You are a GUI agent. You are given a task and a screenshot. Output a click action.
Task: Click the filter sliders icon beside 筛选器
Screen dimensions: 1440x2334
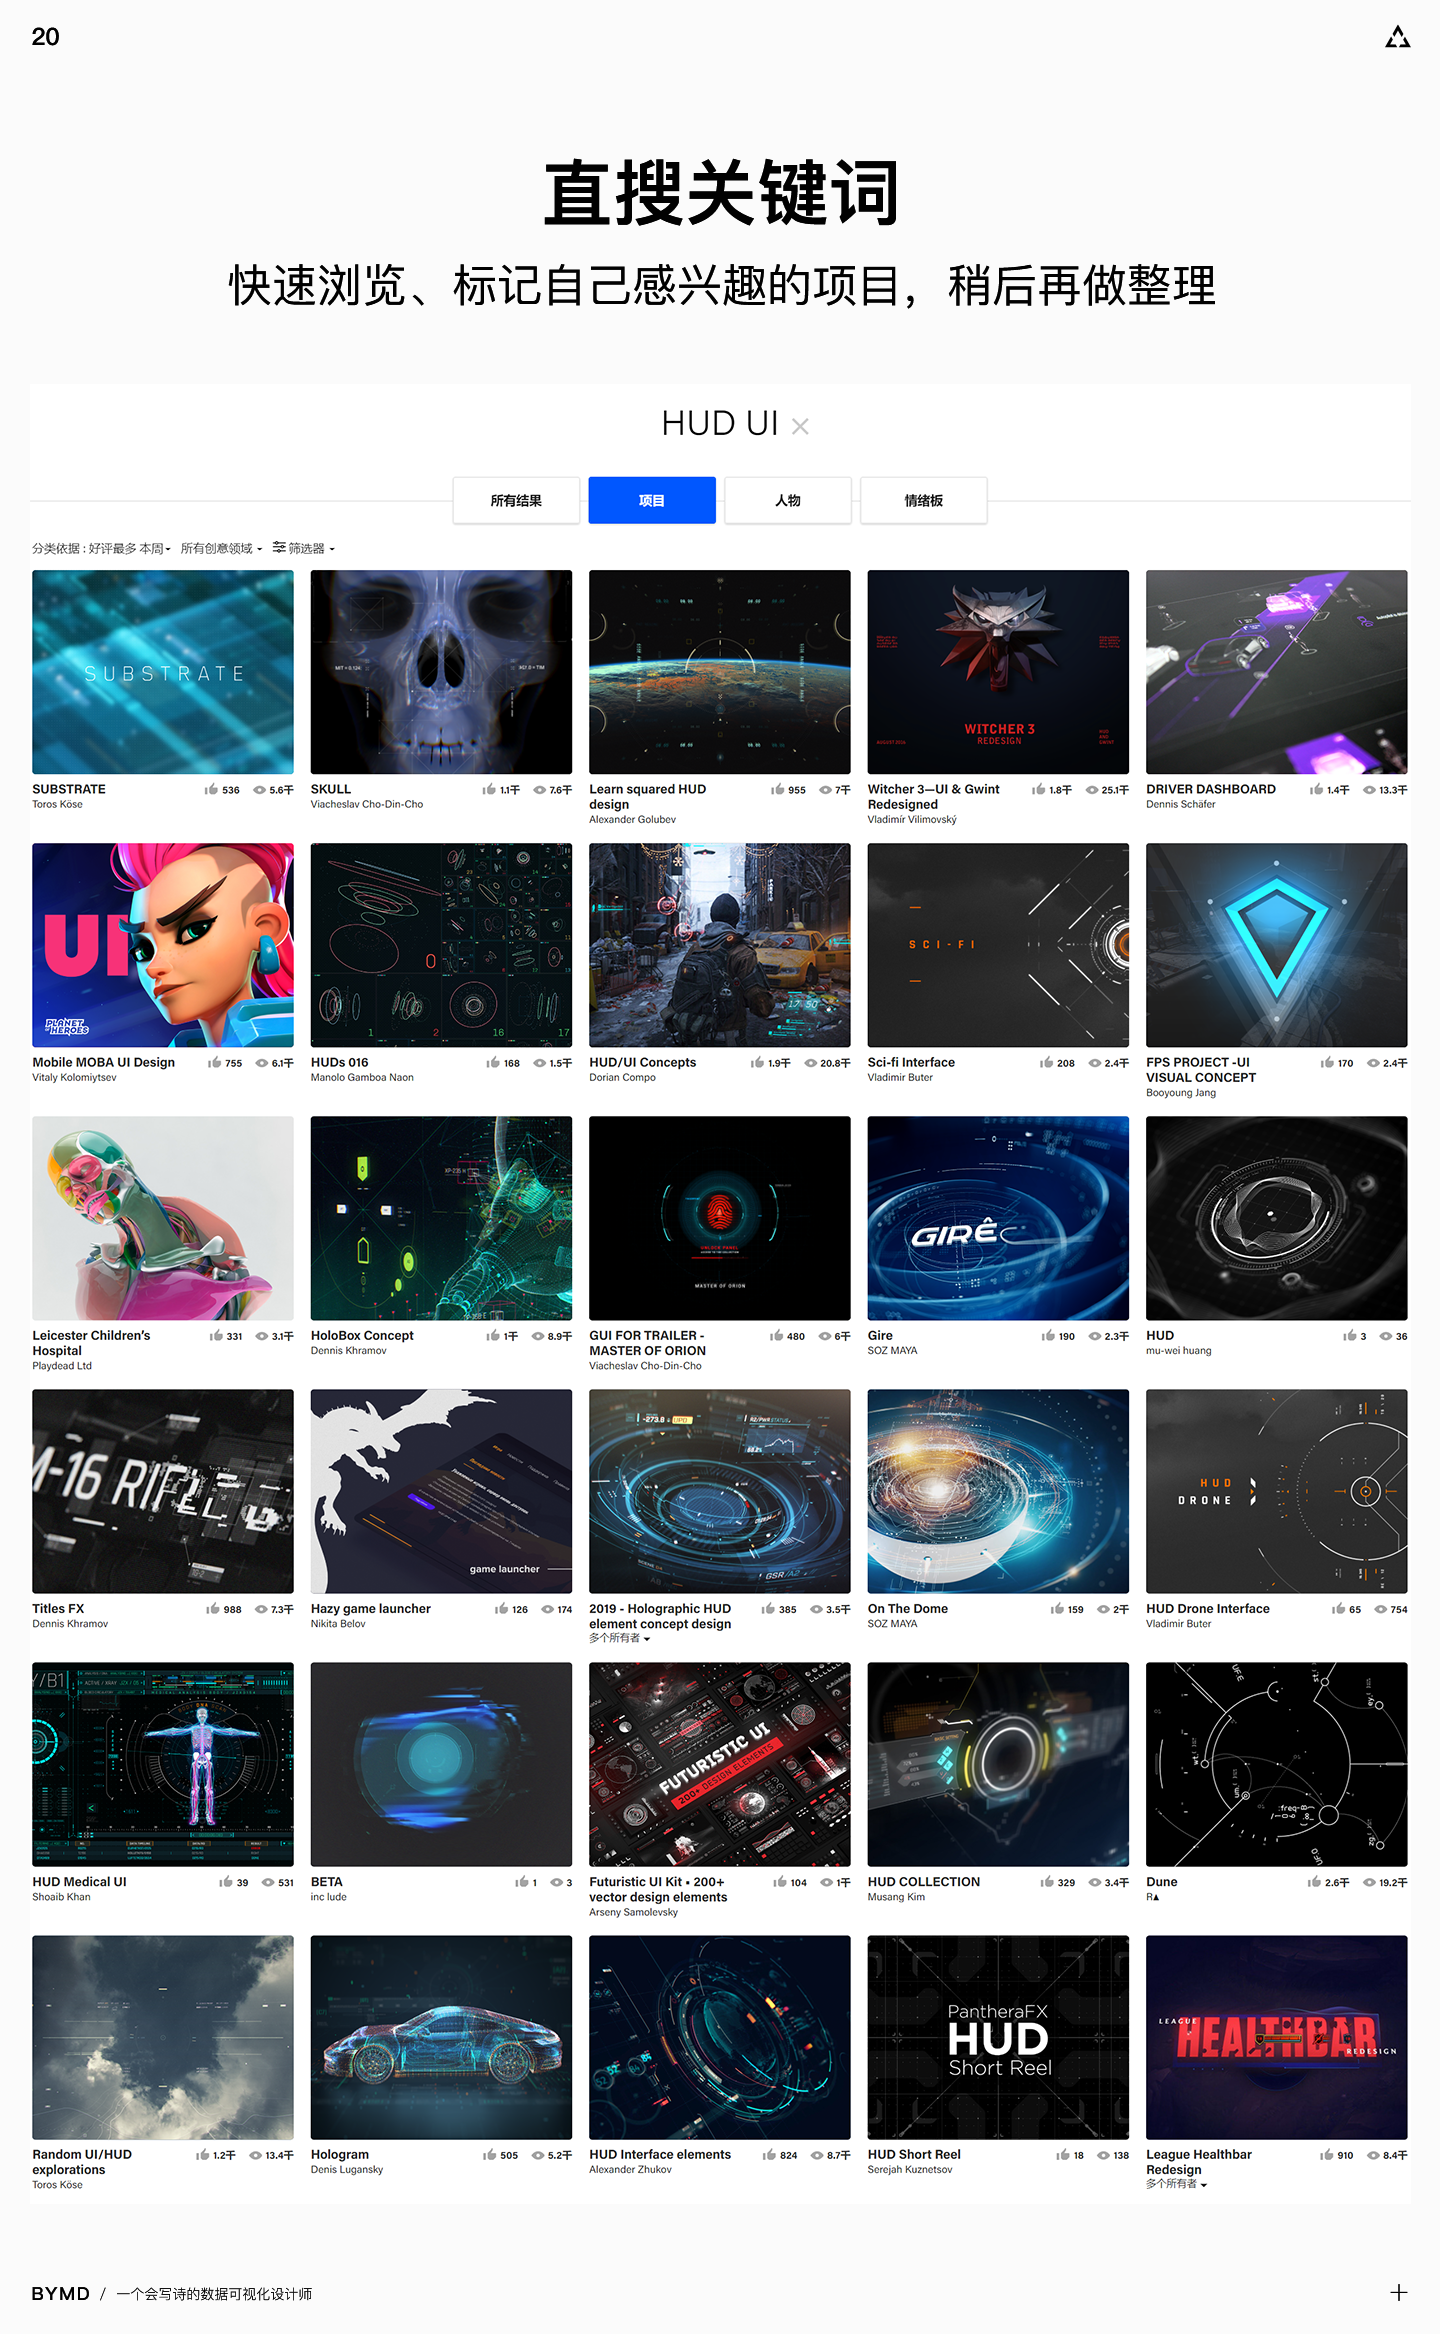point(279,547)
